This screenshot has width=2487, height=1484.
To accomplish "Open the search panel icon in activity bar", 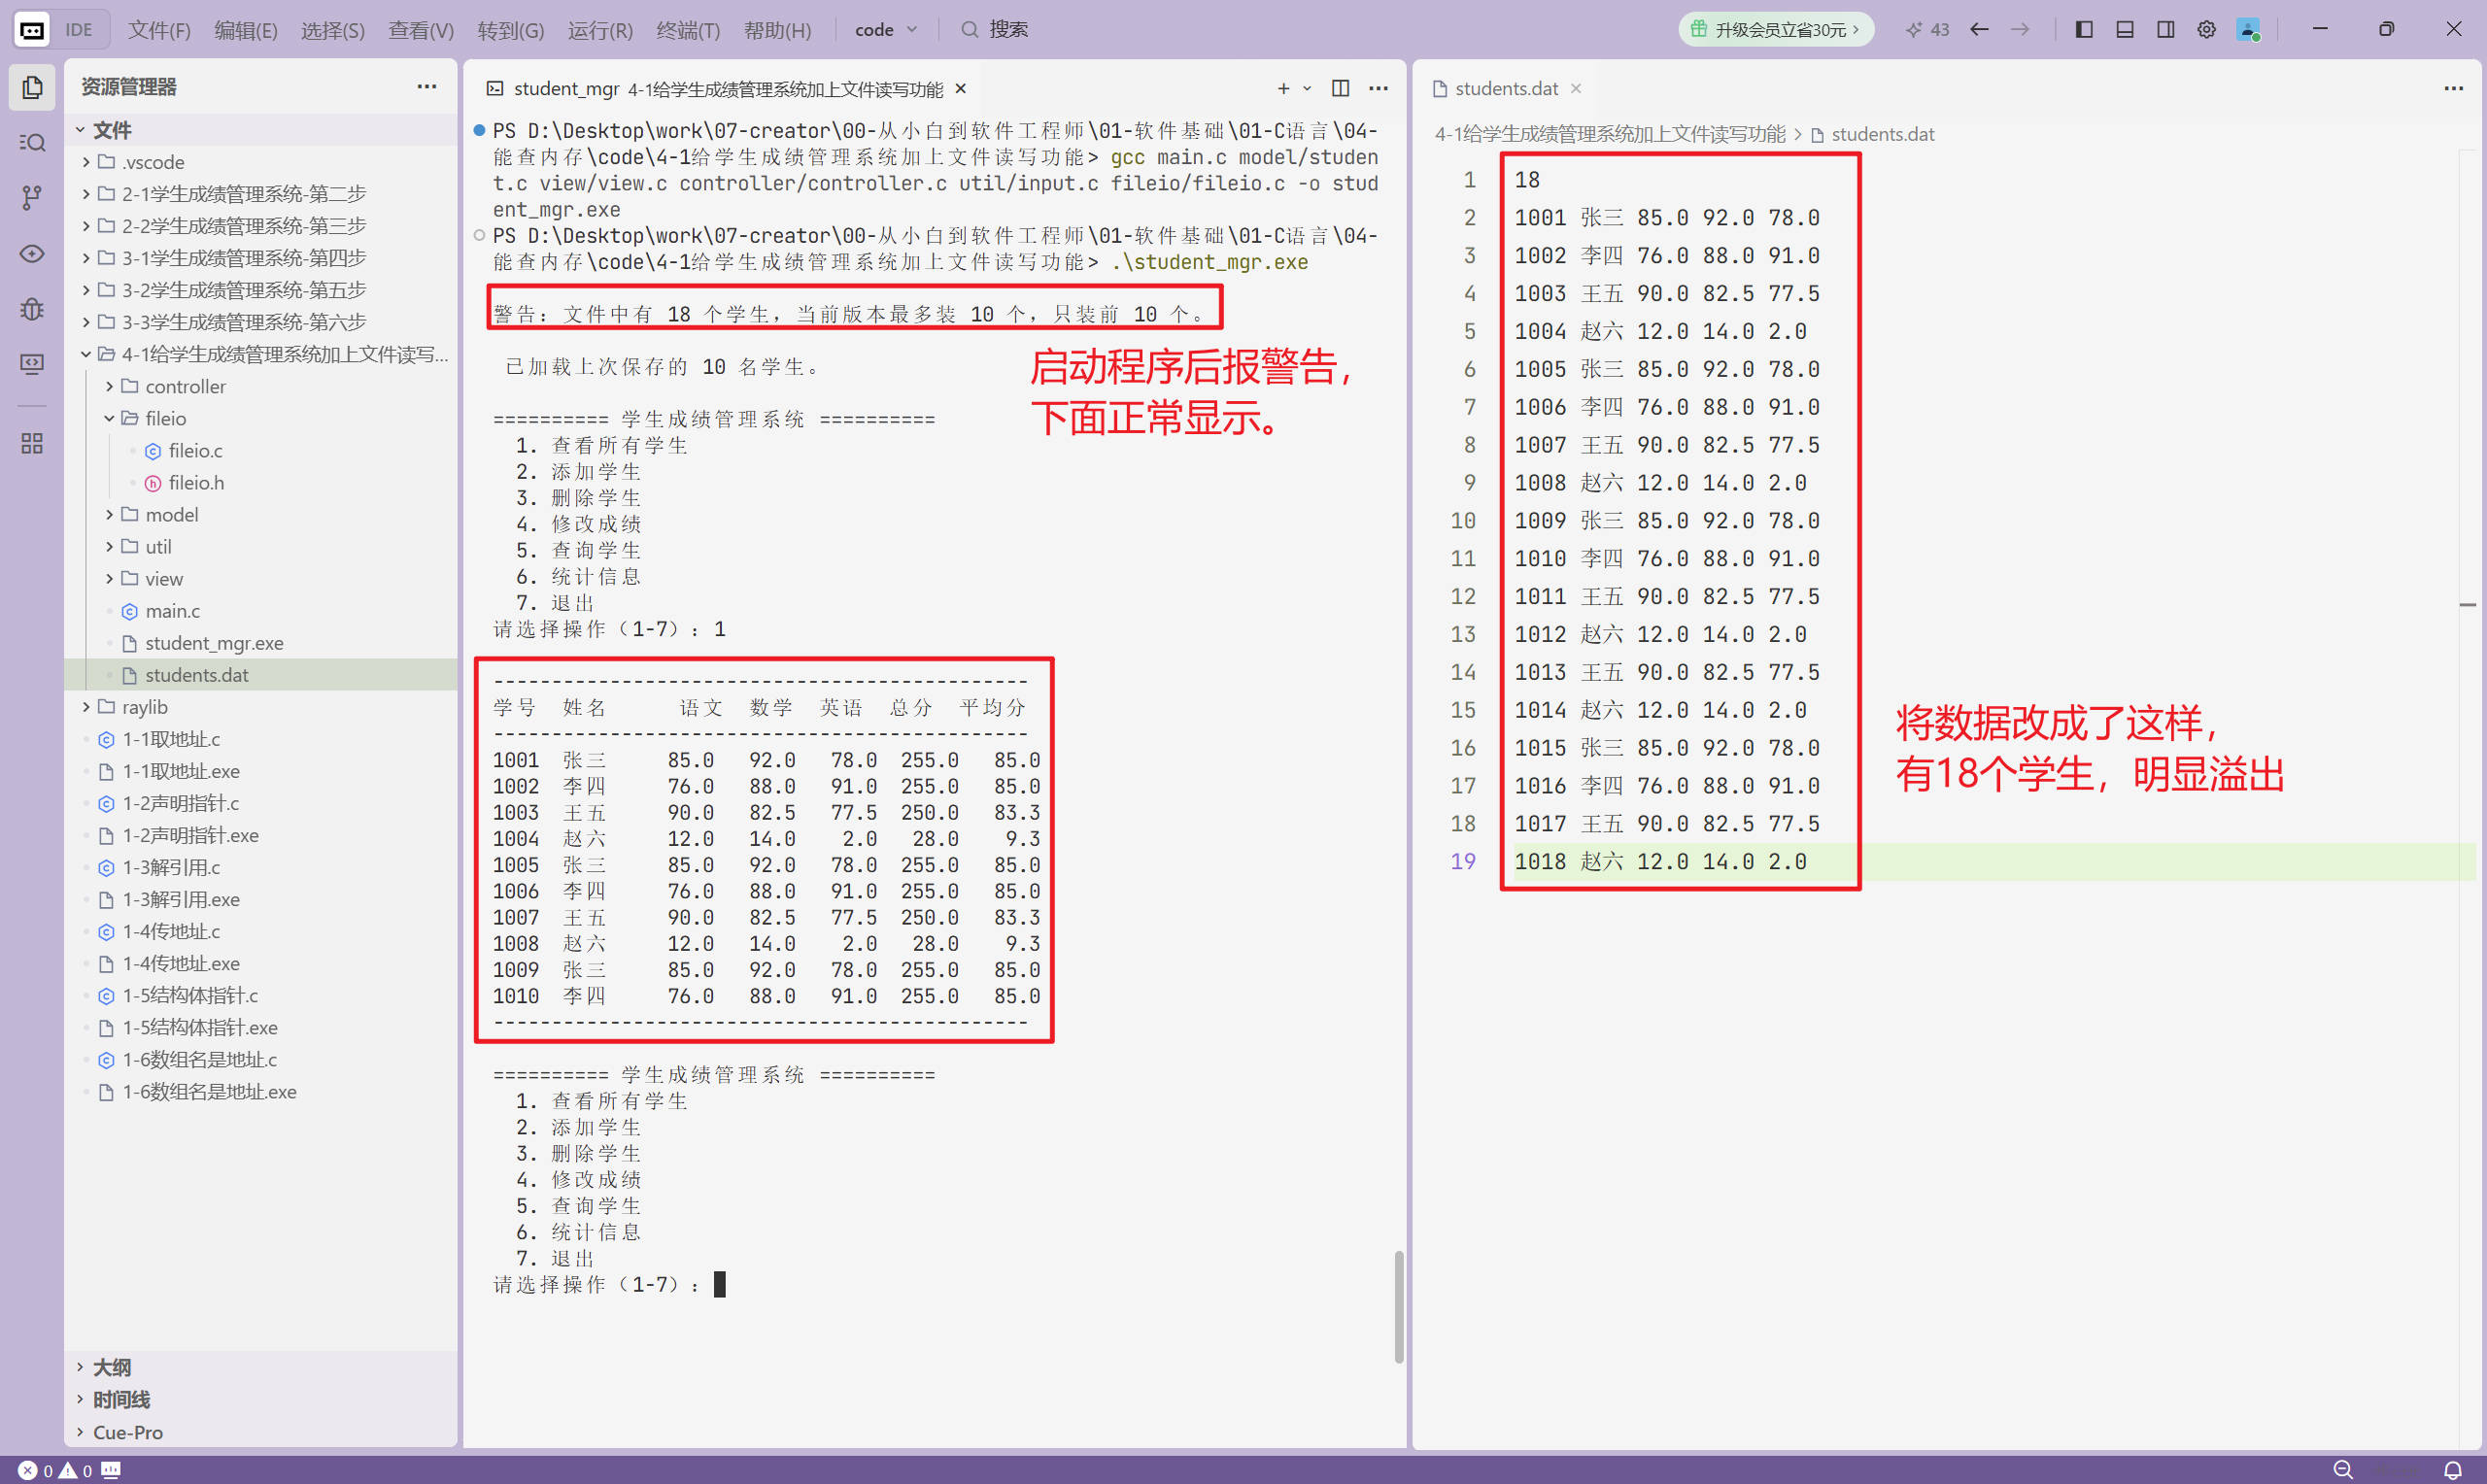I will [x=32, y=142].
